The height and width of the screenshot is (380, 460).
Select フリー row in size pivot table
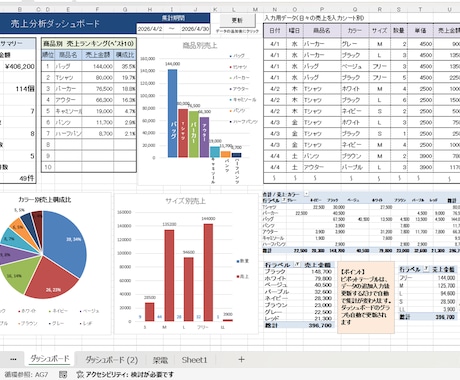[428, 278]
